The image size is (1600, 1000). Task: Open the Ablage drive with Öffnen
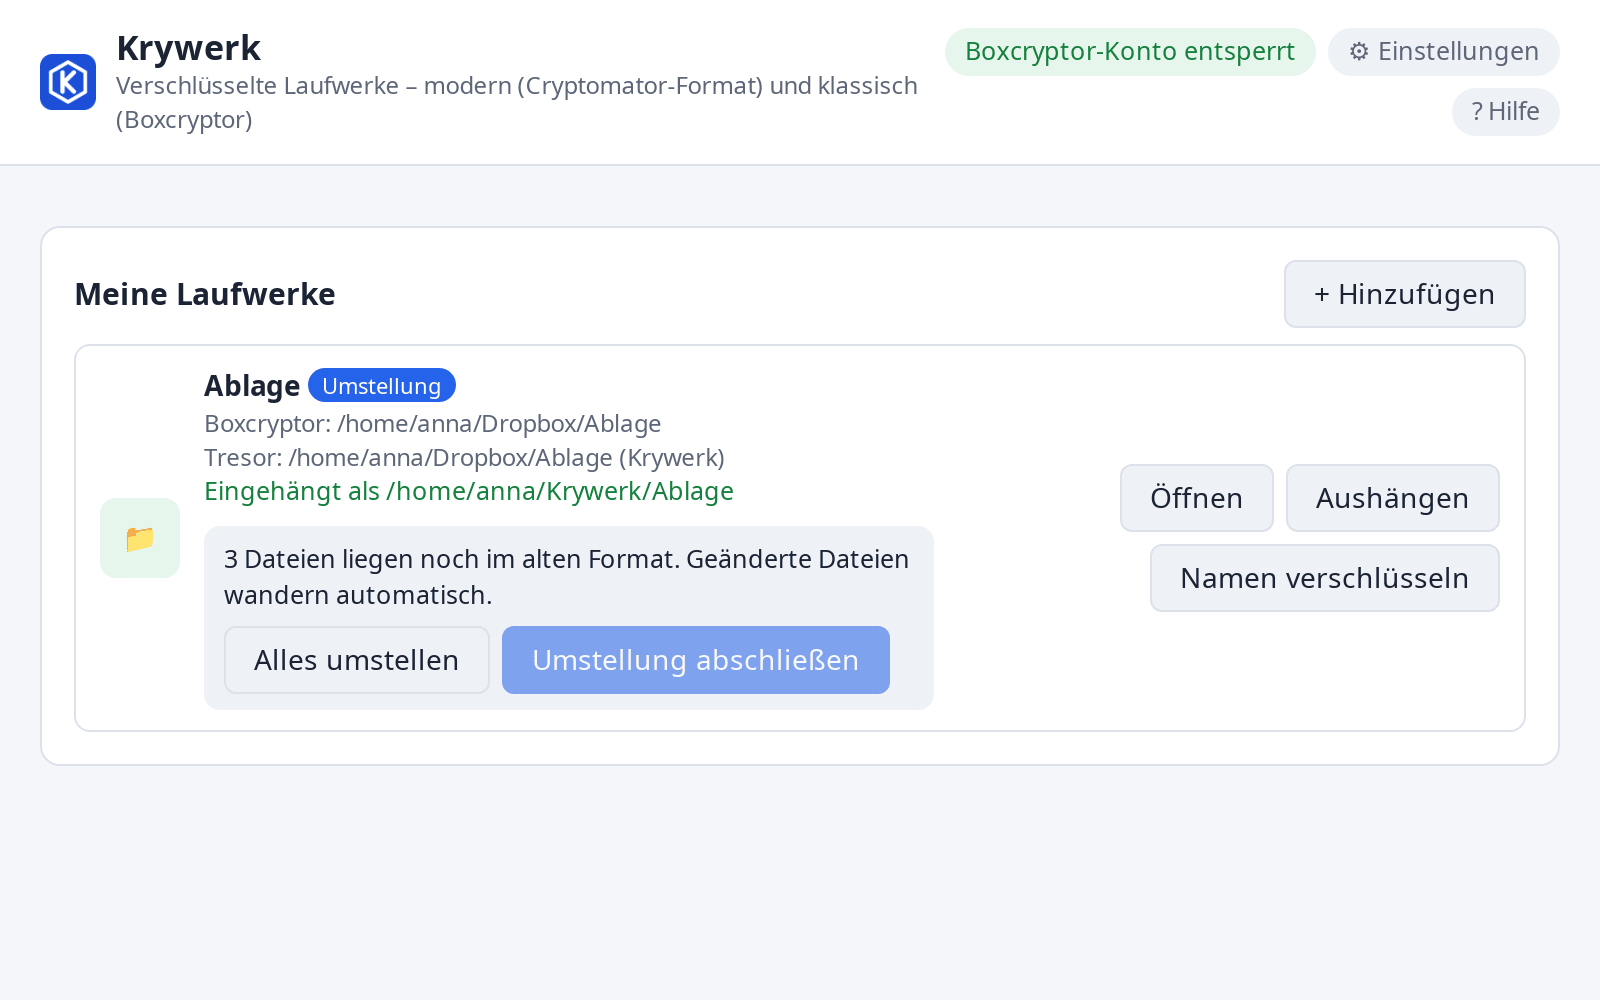(x=1196, y=498)
